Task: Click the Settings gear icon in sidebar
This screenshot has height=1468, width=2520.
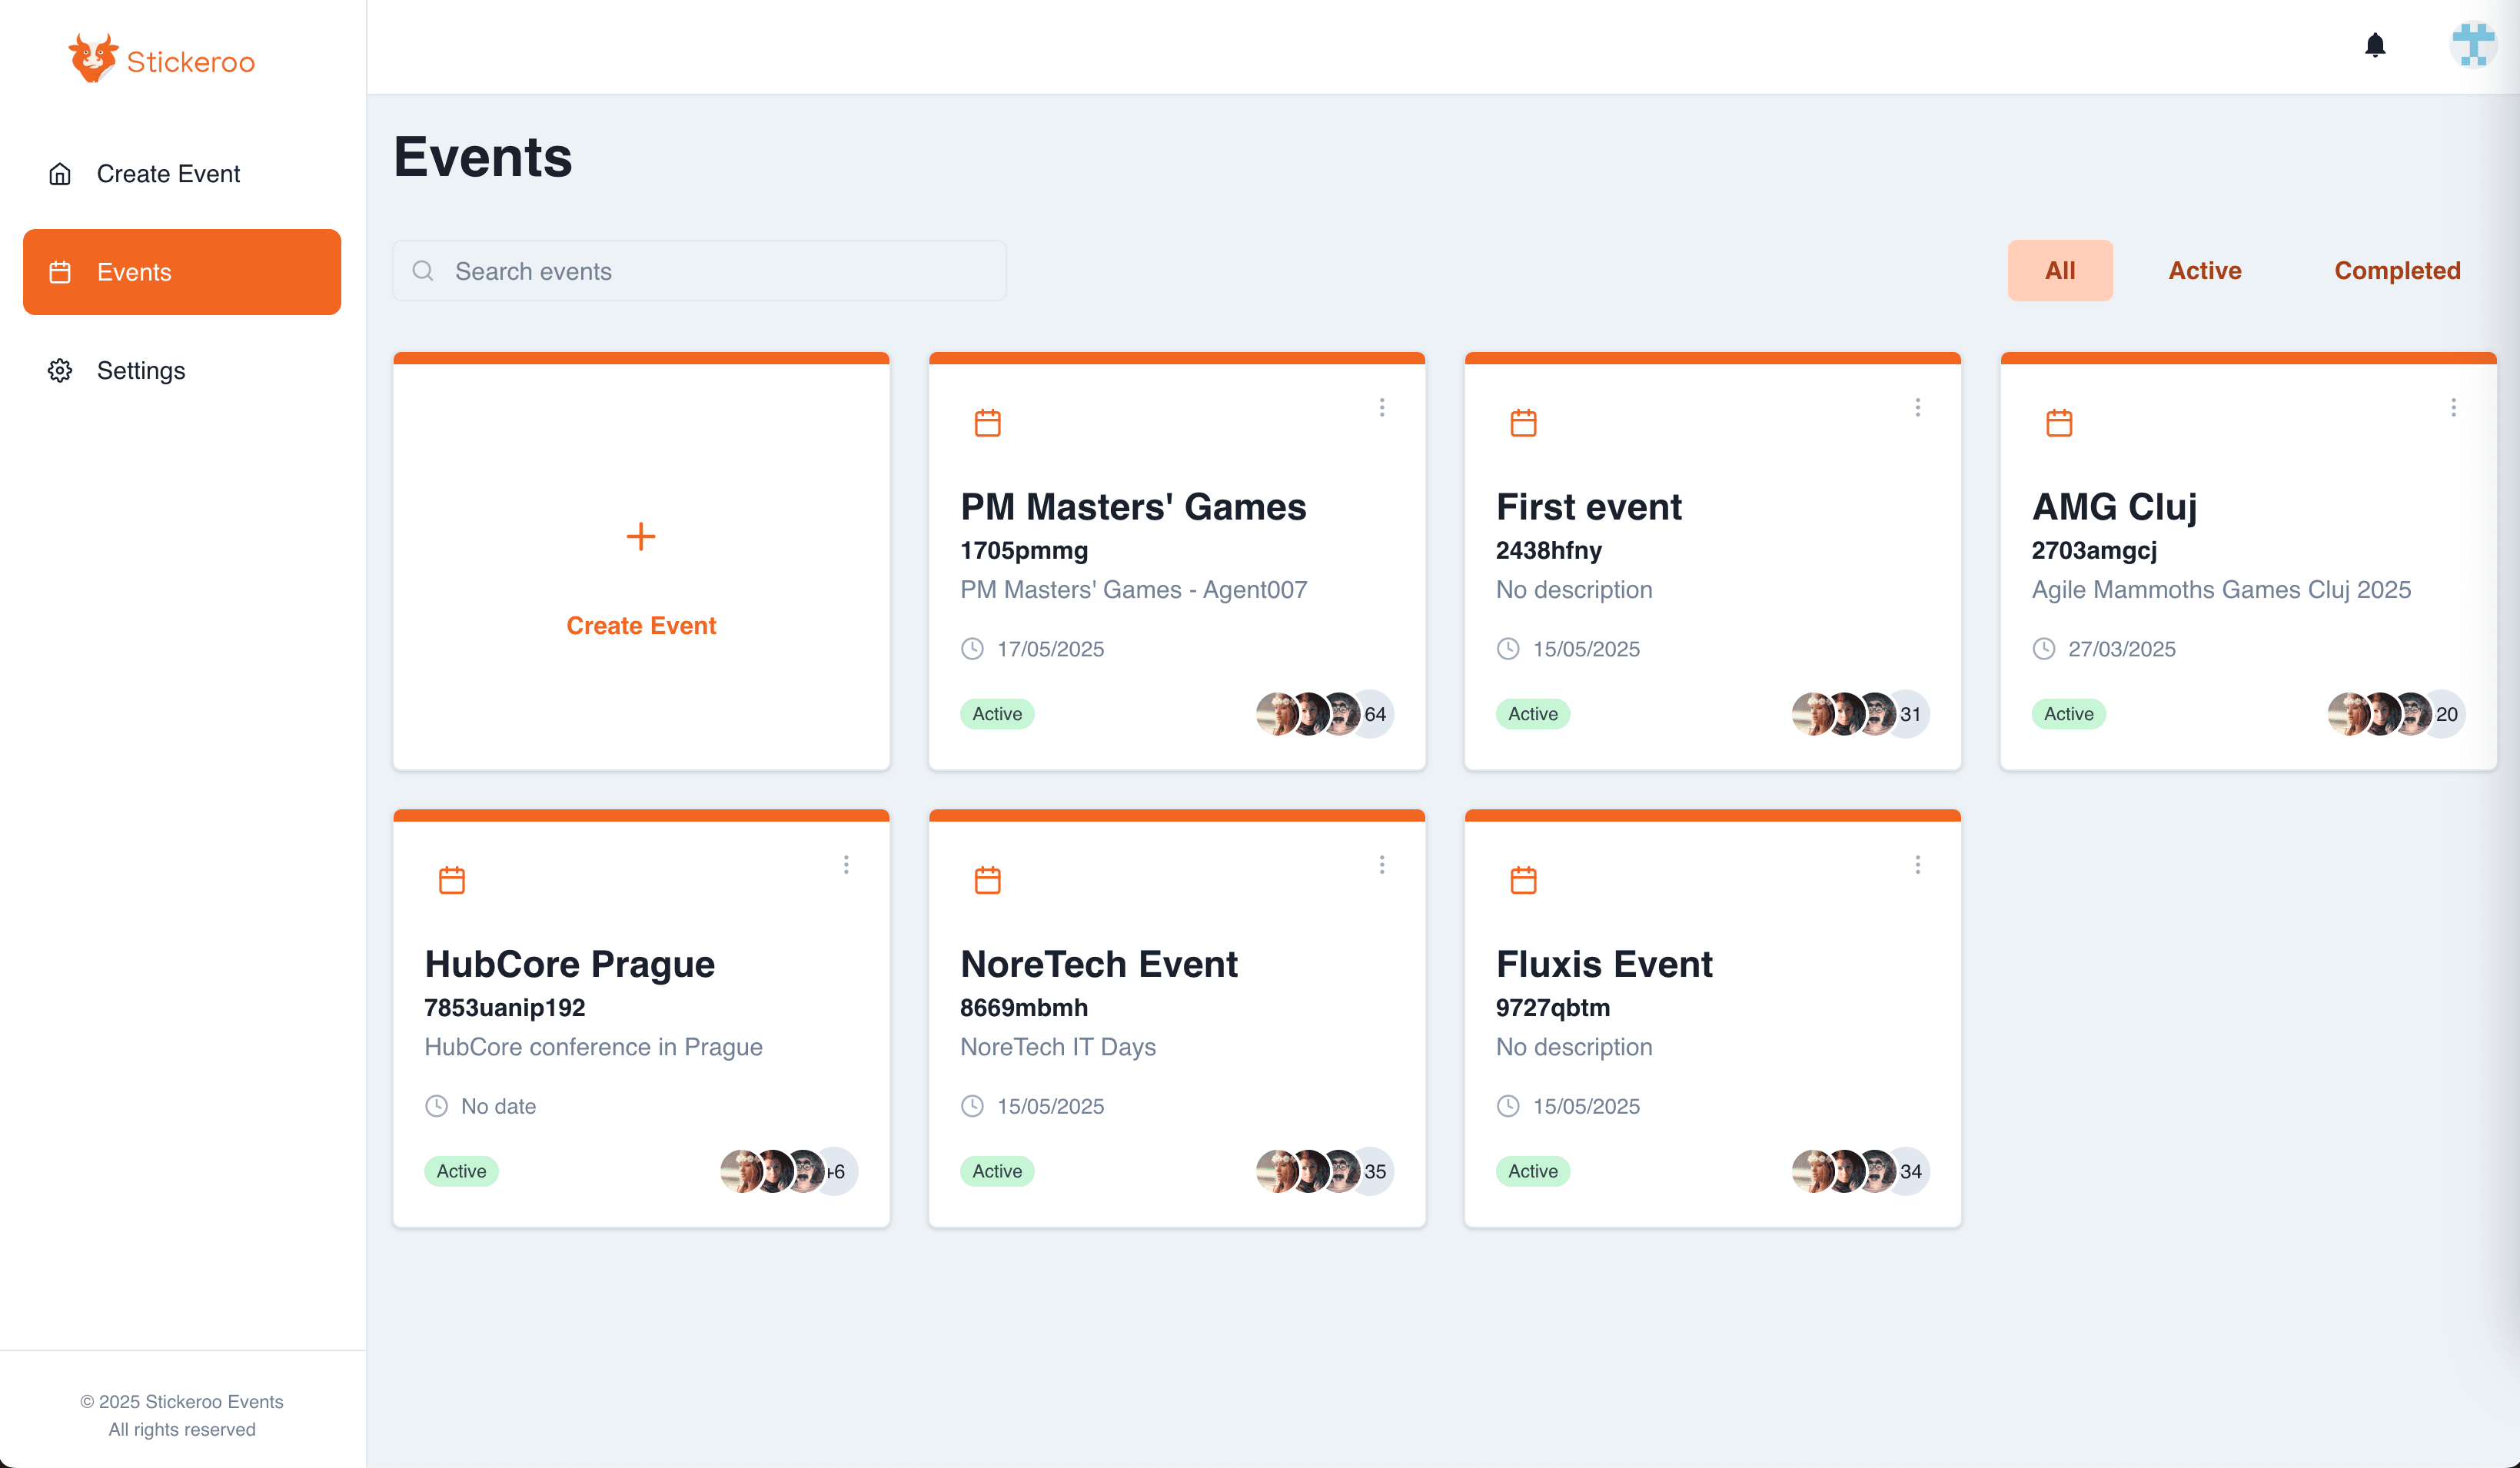Action: click(x=60, y=371)
